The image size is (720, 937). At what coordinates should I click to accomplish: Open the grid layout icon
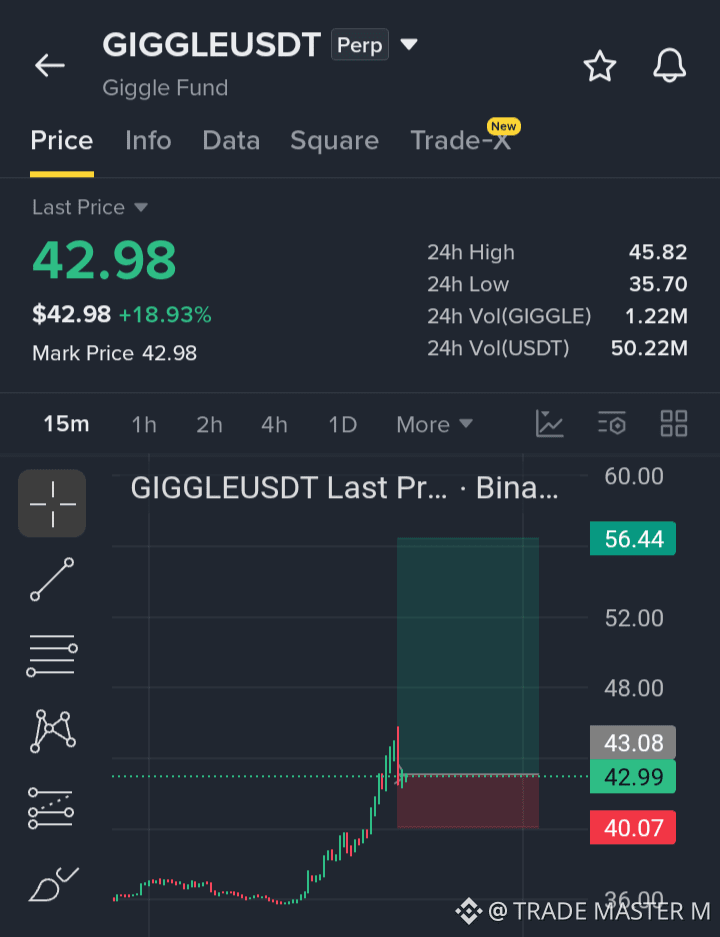673,423
